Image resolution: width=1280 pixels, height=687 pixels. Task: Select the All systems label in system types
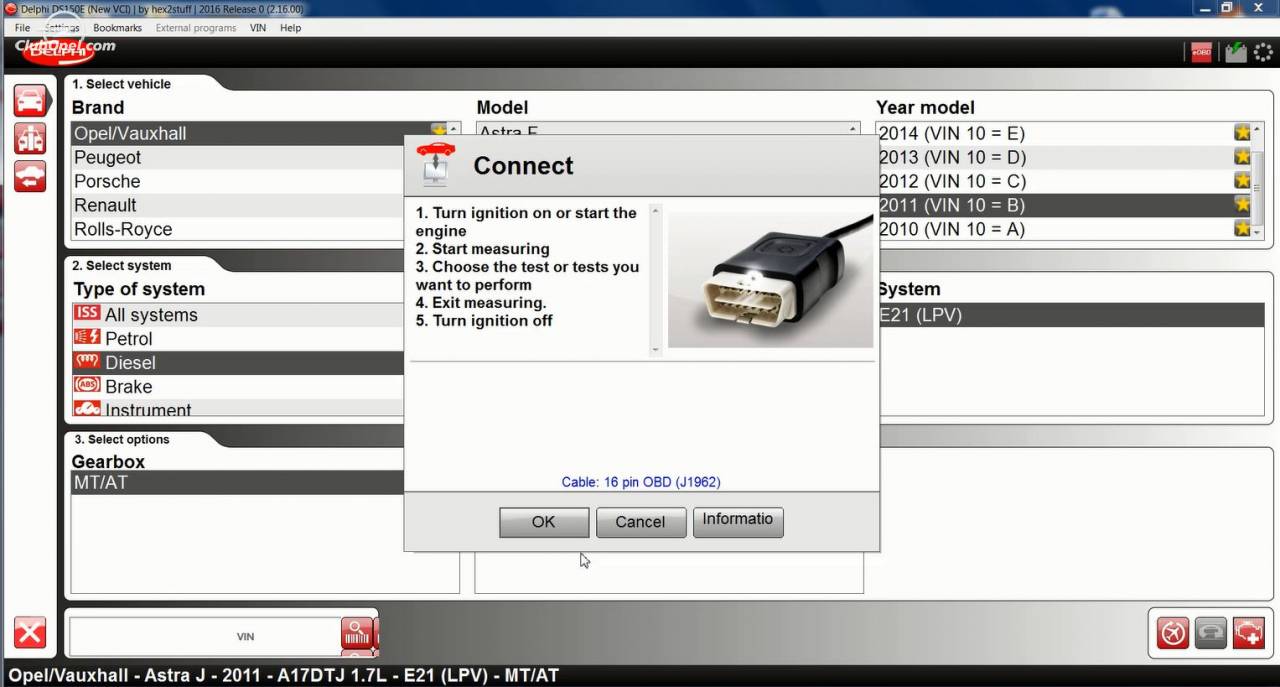pos(151,314)
